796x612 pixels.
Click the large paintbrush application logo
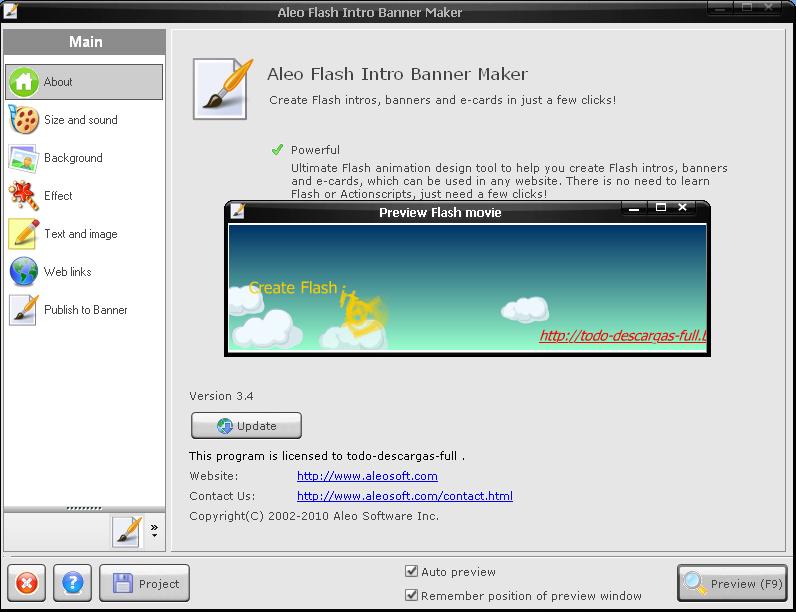click(222, 89)
